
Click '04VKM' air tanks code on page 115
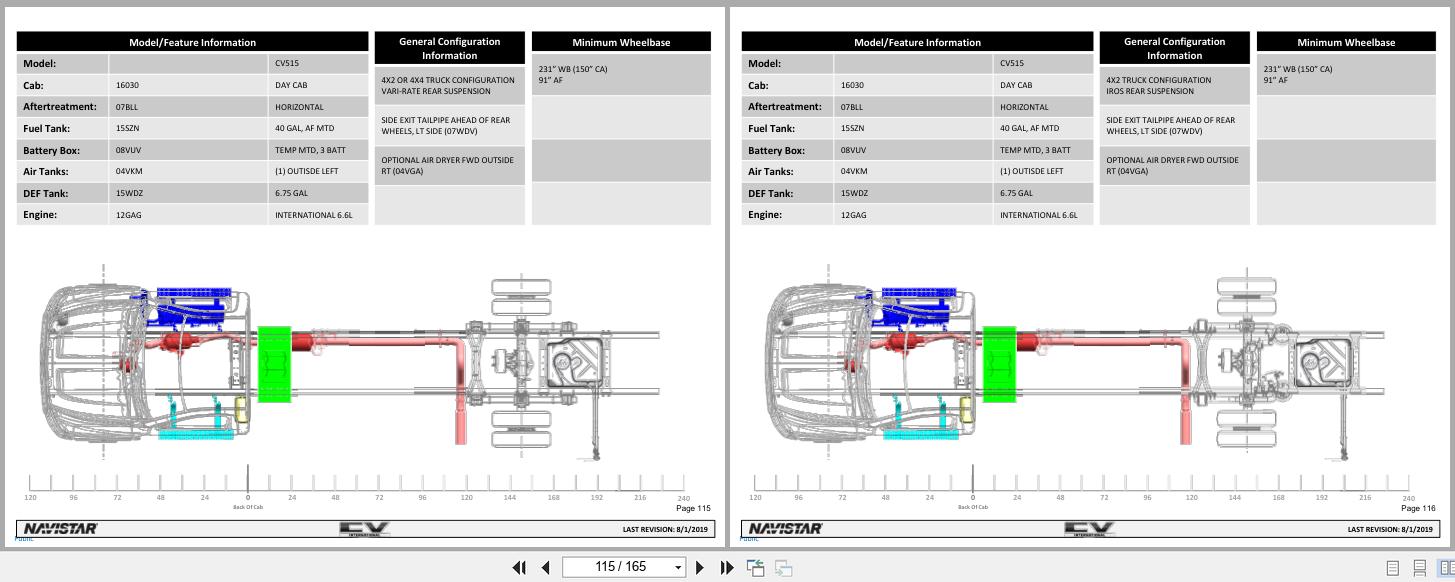[x=129, y=171]
